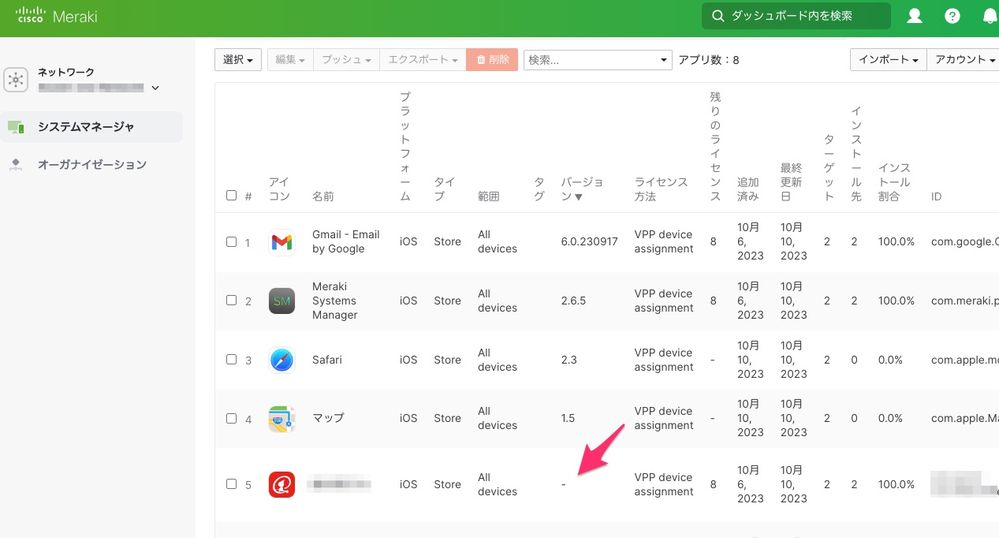Open Gmail - Email by Google app
This screenshot has width=999, height=538.
345,242
